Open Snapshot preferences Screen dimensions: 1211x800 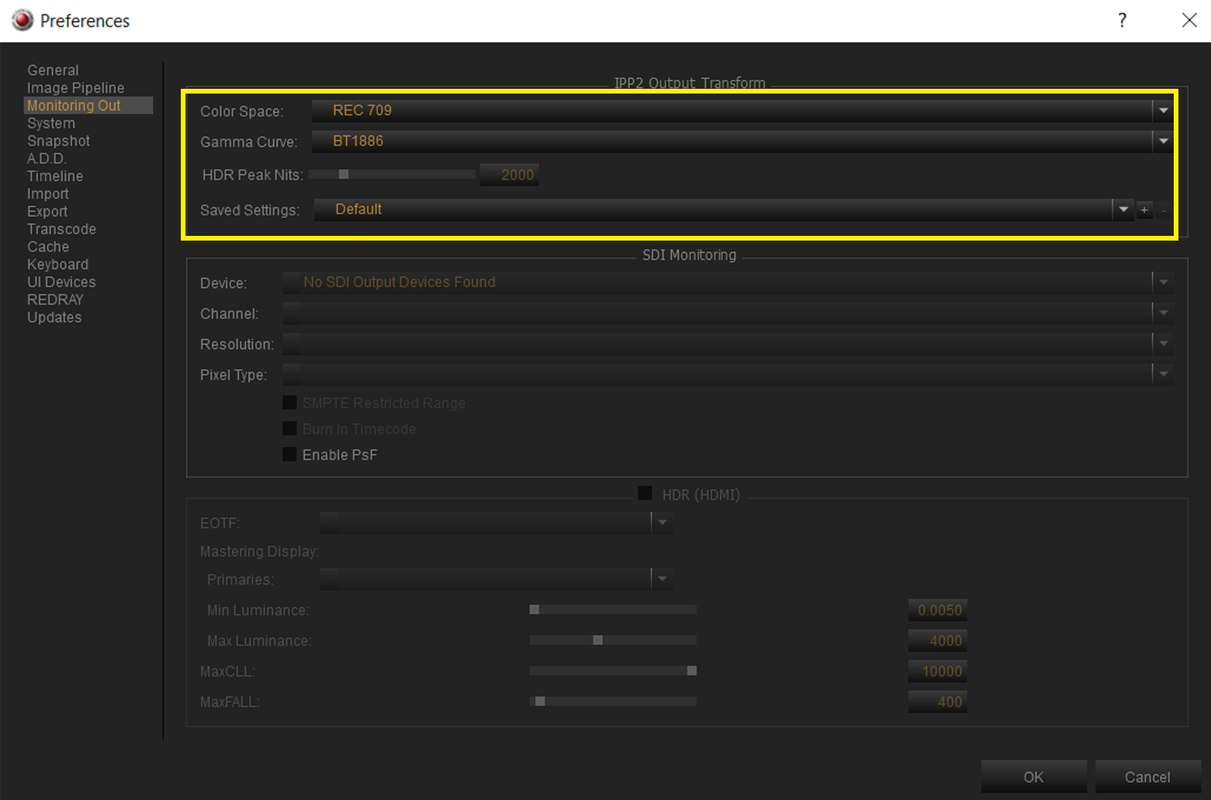[59, 141]
